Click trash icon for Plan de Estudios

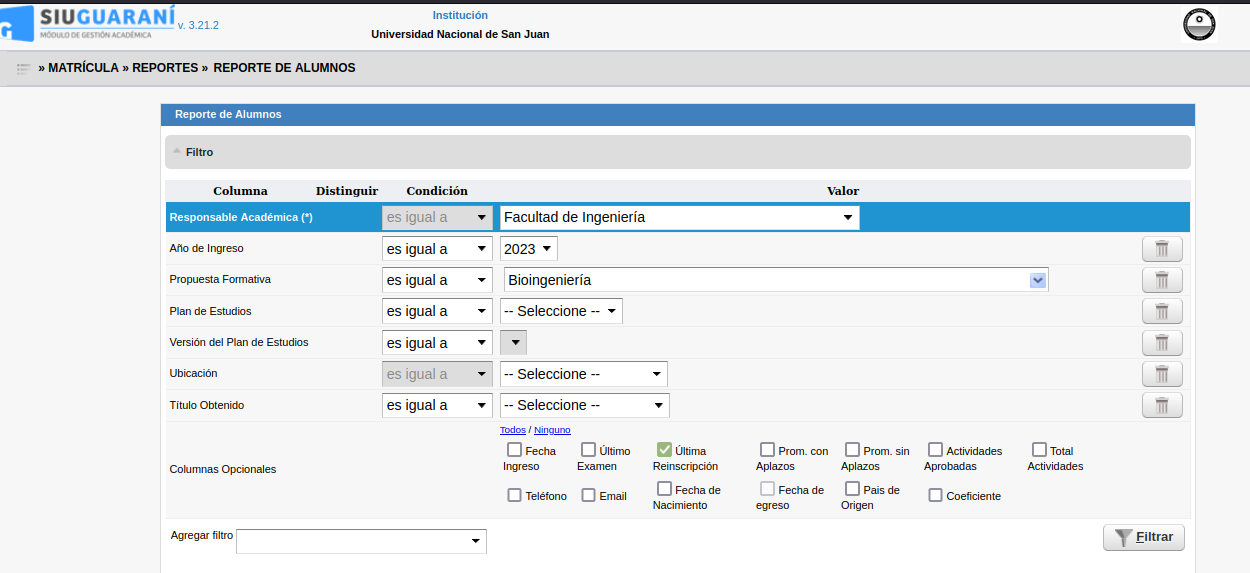pos(1161,311)
